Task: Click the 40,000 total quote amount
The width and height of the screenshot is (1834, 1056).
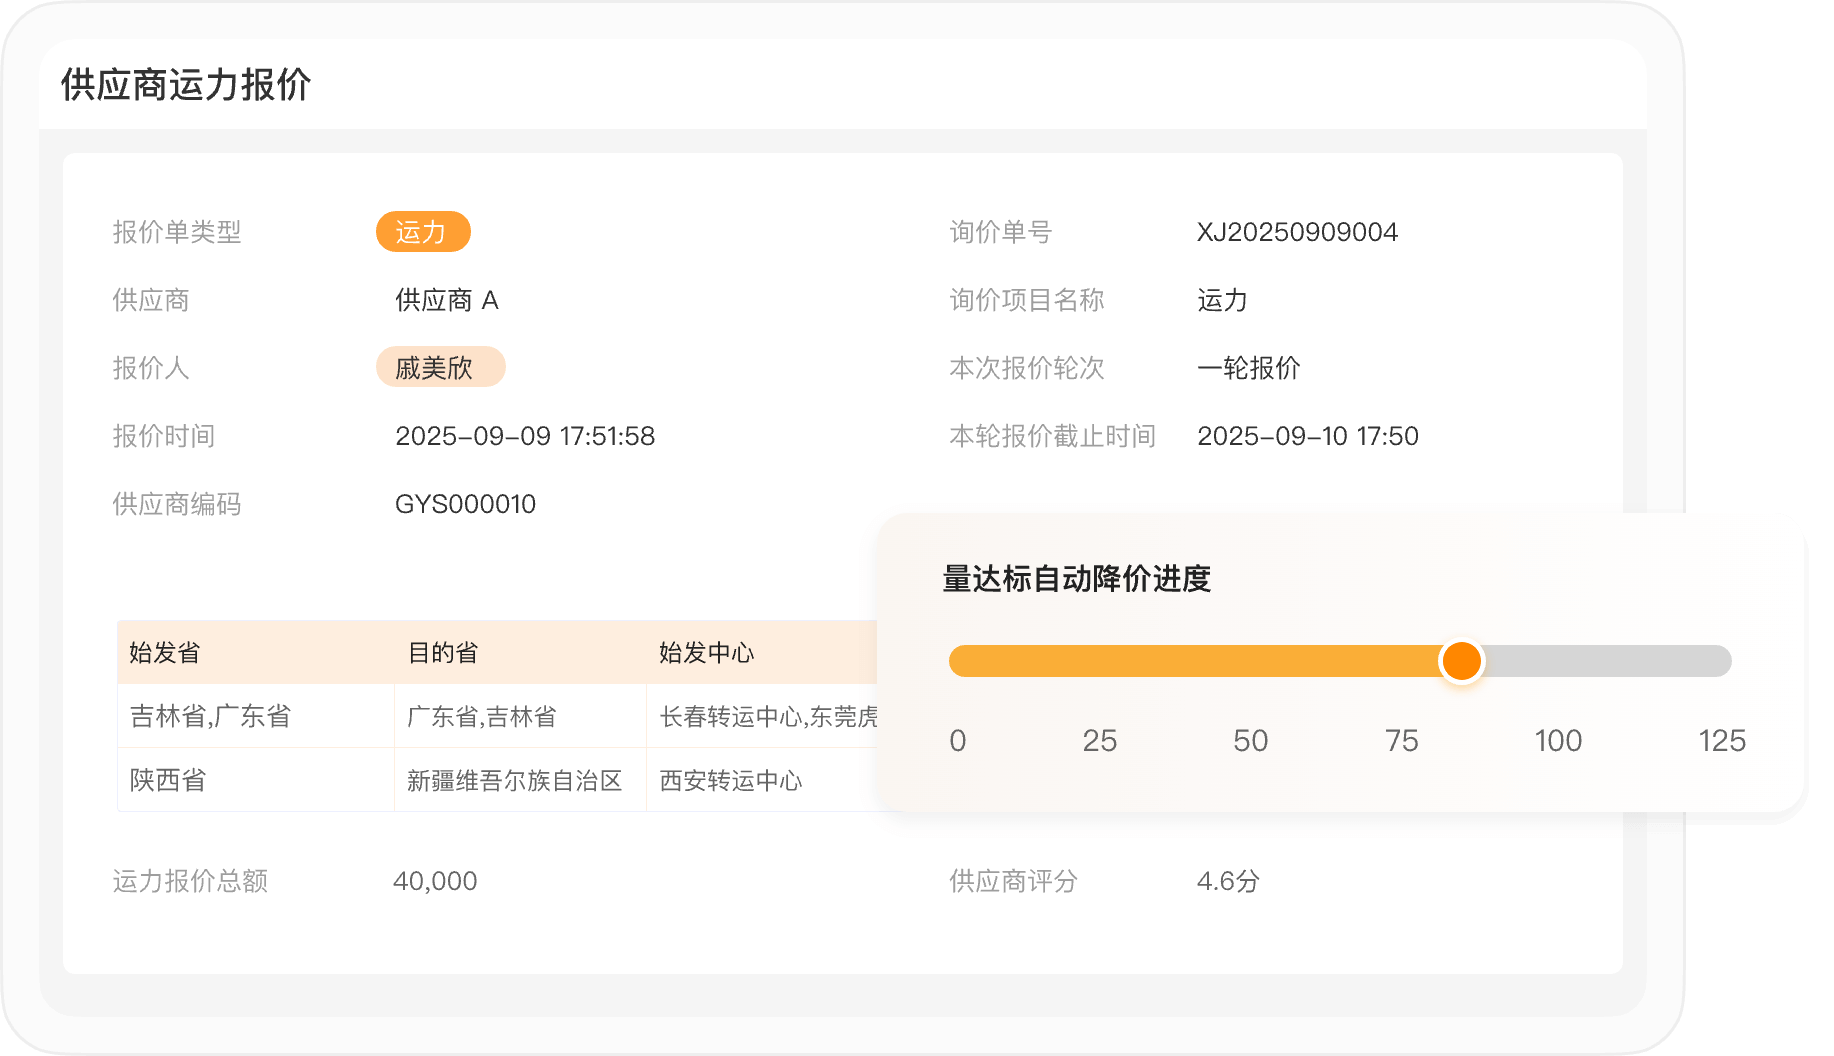Action: pyautogui.click(x=435, y=881)
